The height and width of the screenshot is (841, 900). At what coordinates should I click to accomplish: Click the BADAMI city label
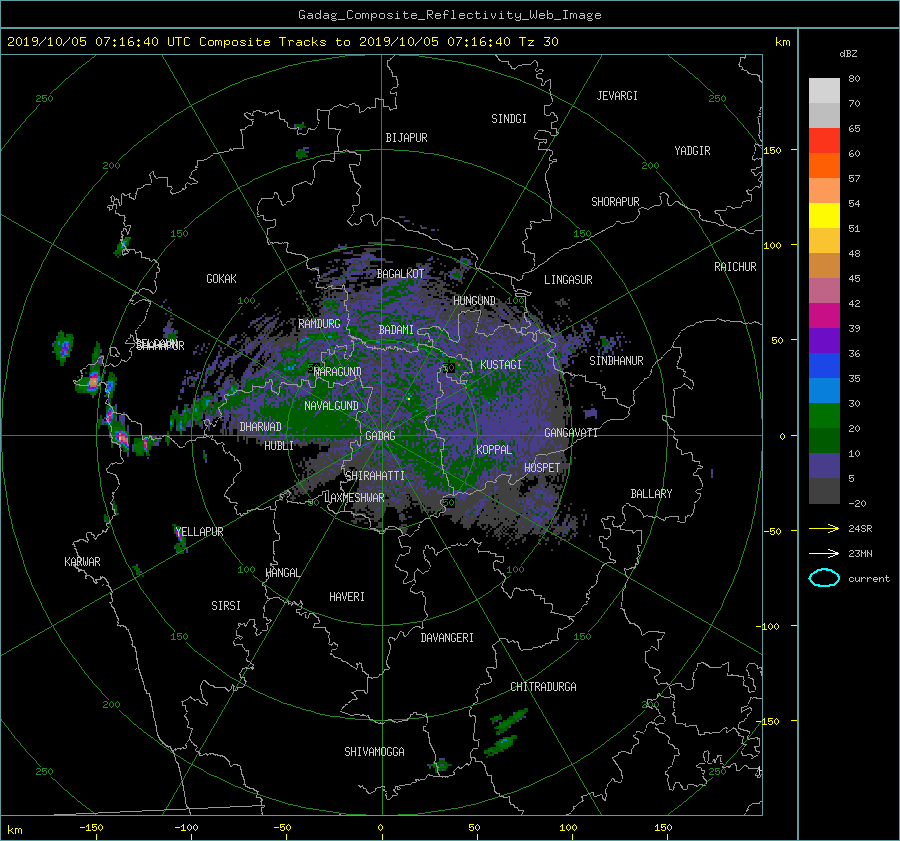[396, 330]
